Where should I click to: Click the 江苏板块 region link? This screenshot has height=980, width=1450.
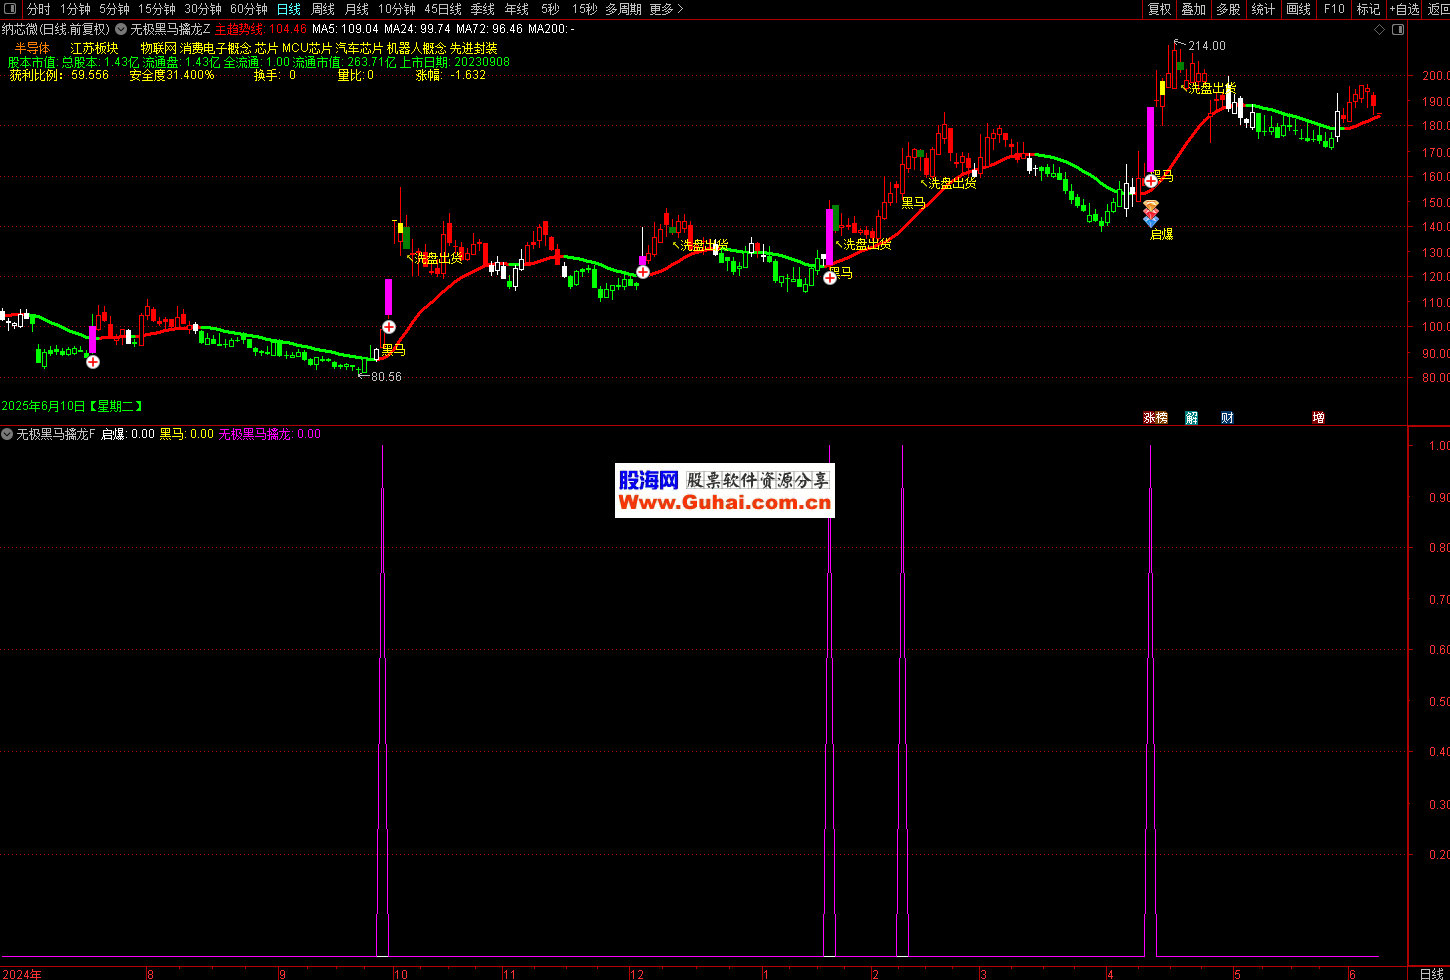[95, 48]
